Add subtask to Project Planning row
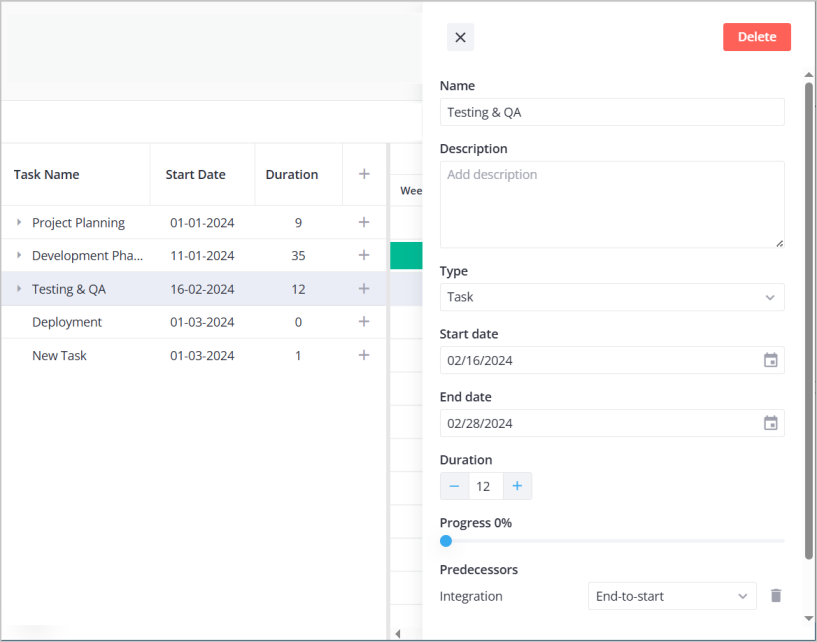 click(x=364, y=222)
